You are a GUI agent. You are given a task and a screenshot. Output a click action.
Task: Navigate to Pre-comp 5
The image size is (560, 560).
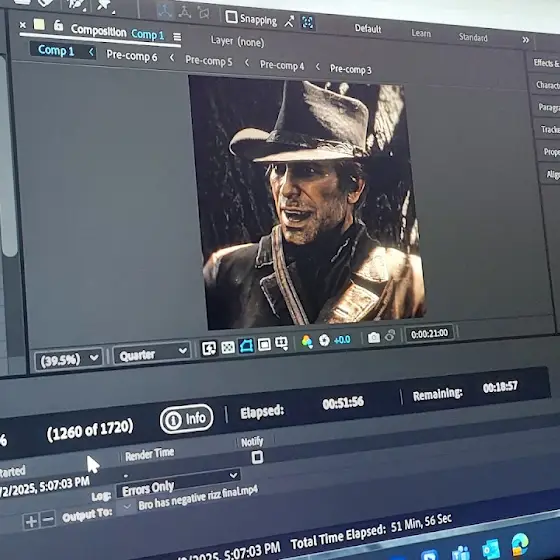tap(209, 61)
